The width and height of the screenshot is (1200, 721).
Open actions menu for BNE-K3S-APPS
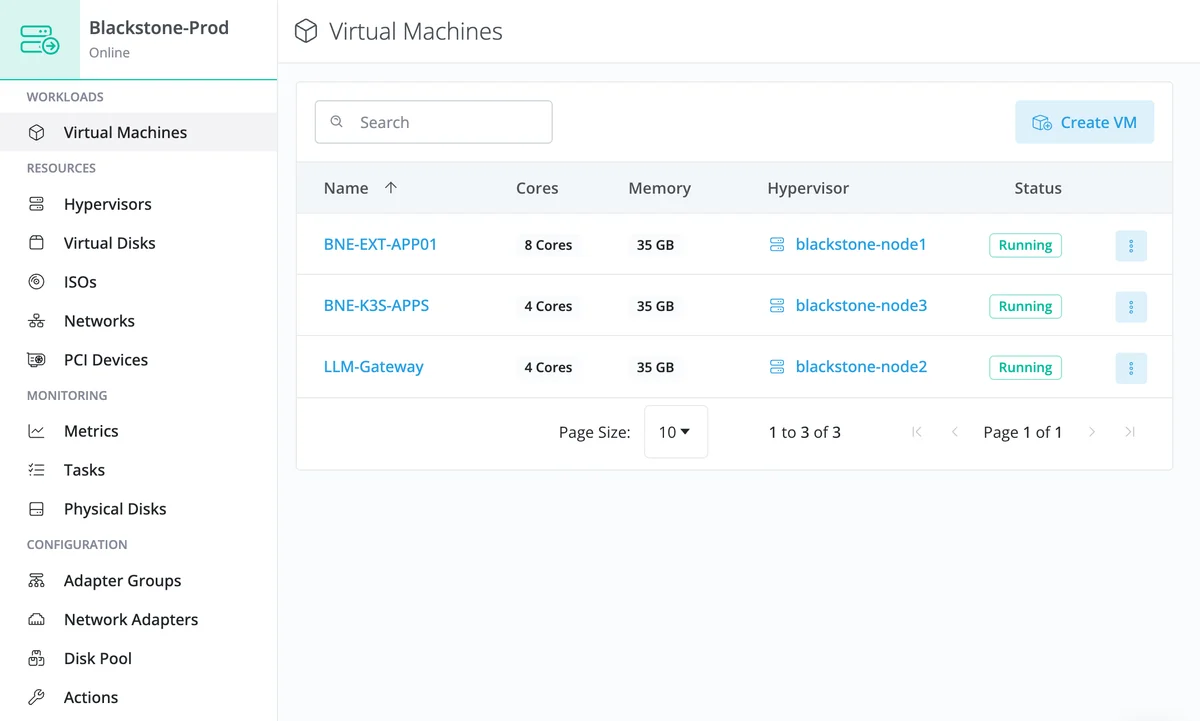[1131, 307]
